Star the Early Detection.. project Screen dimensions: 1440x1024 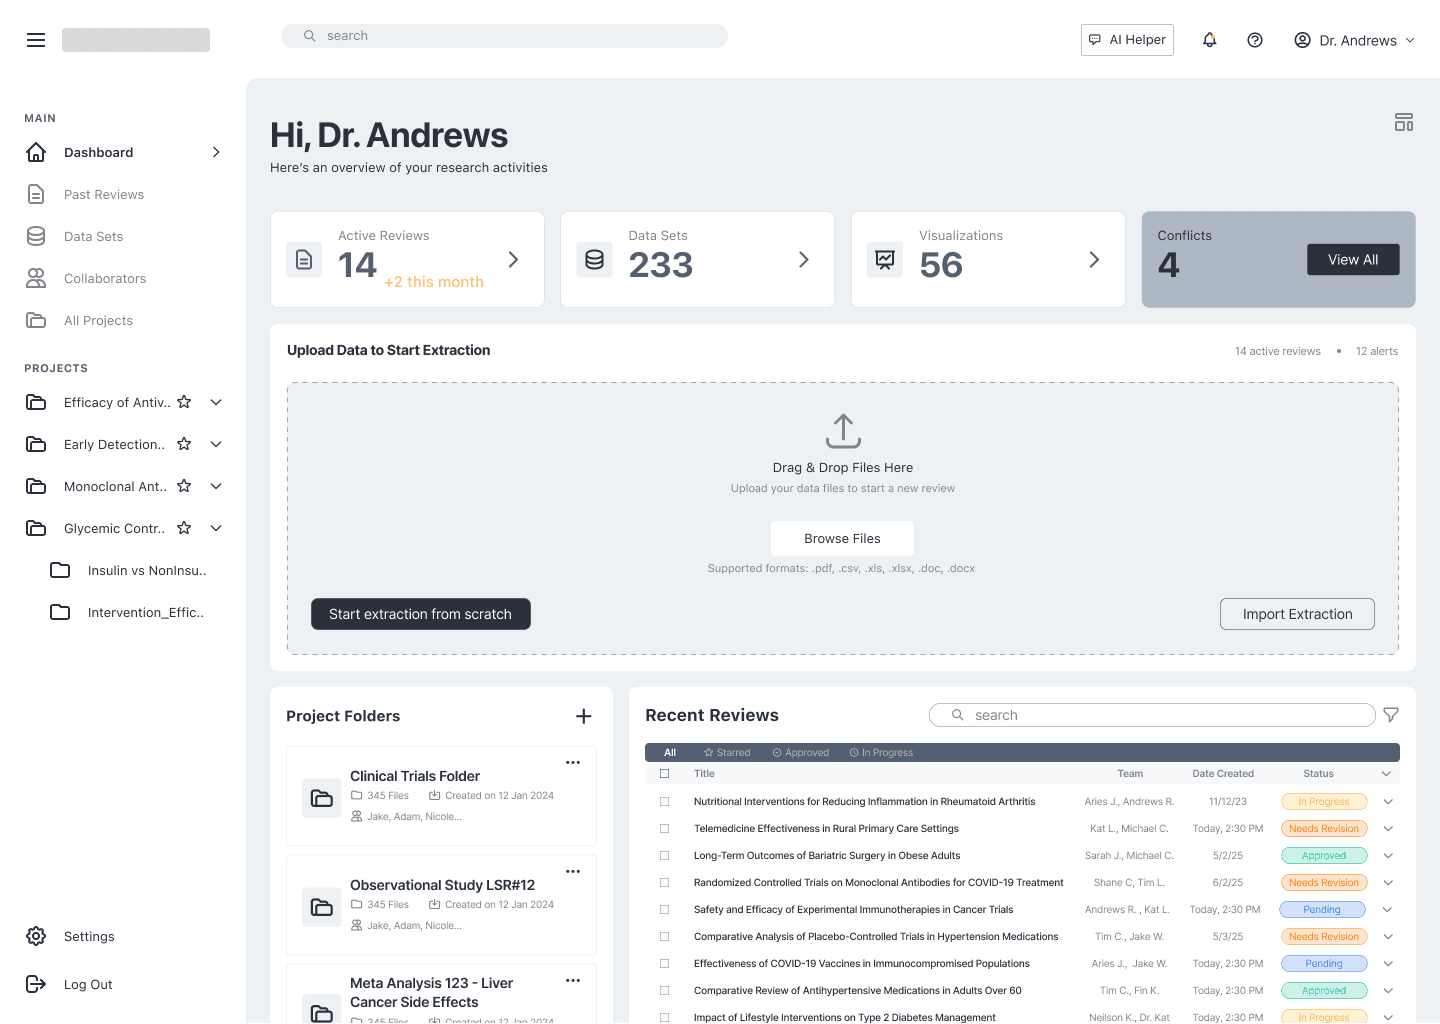pos(184,444)
